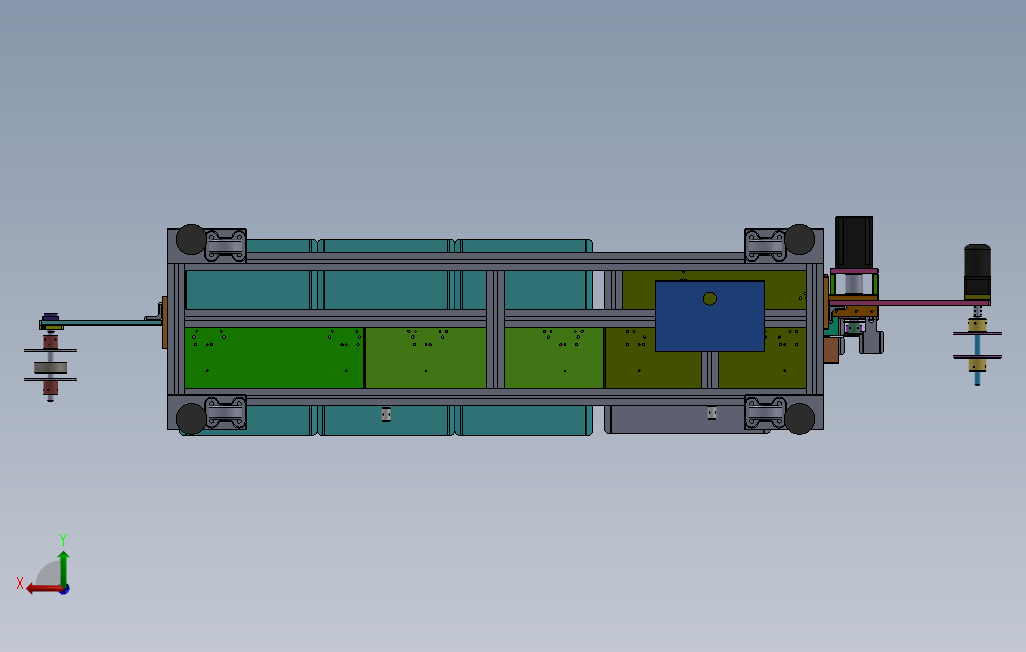The width and height of the screenshot is (1026, 652).
Task: Select the large black motor beside the frame
Action: [854, 242]
